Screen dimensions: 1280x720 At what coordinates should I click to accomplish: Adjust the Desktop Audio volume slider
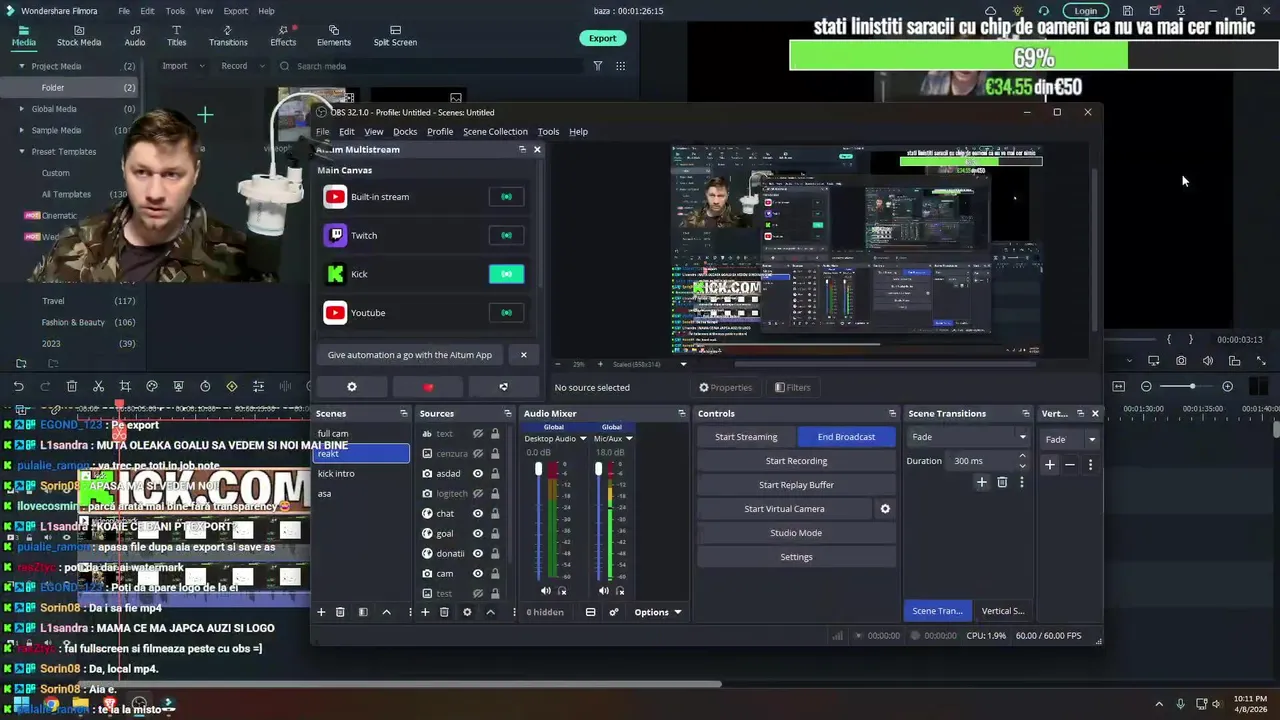[x=538, y=520]
